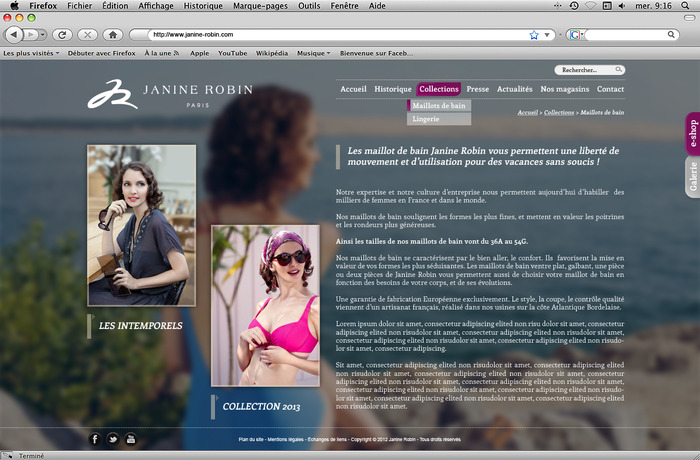Open the Édition menu
The image size is (700, 460).
(x=115, y=6)
